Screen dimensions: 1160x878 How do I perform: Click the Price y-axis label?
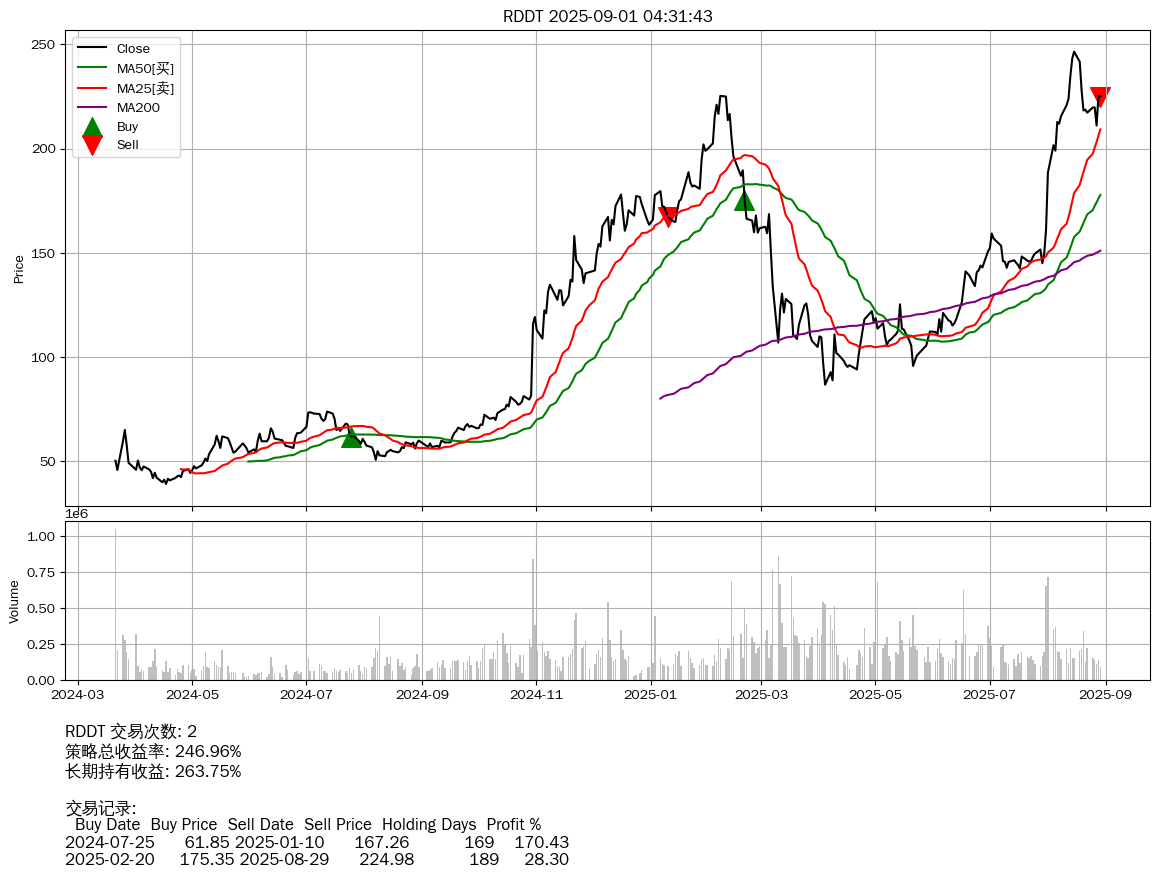pyautogui.click(x=18, y=269)
